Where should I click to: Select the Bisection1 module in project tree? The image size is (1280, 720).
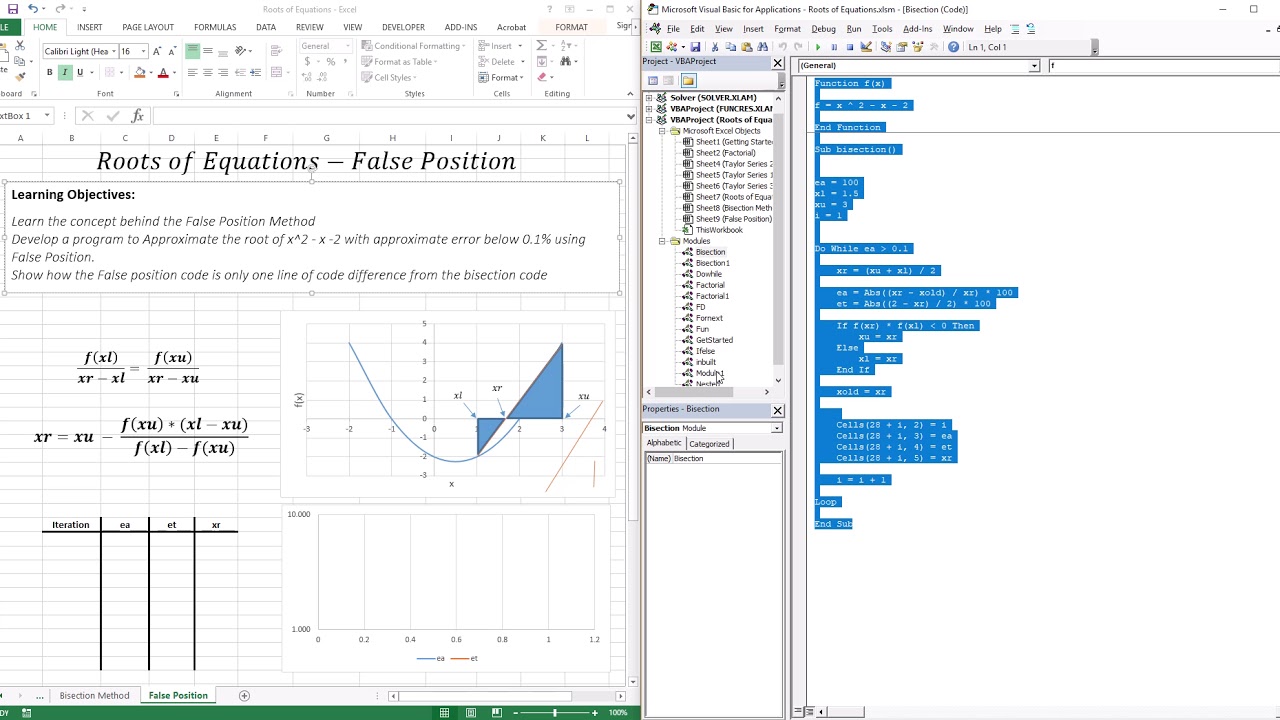coord(712,263)
